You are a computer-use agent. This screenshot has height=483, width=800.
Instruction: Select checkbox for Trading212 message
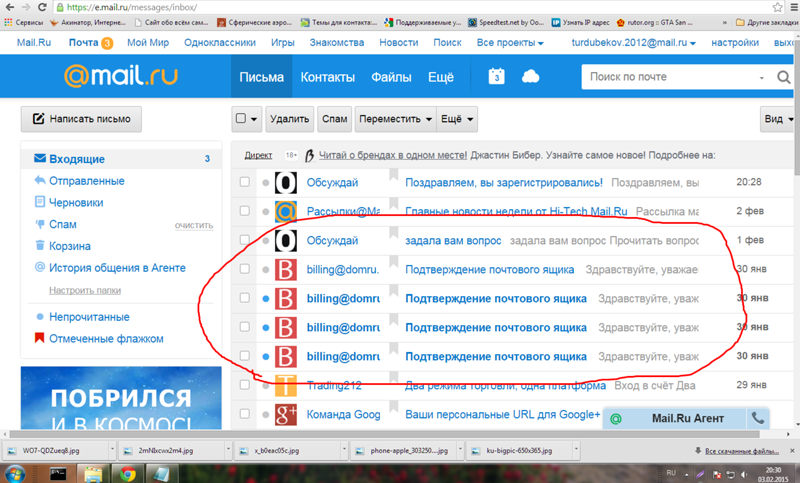pos(245,385)
